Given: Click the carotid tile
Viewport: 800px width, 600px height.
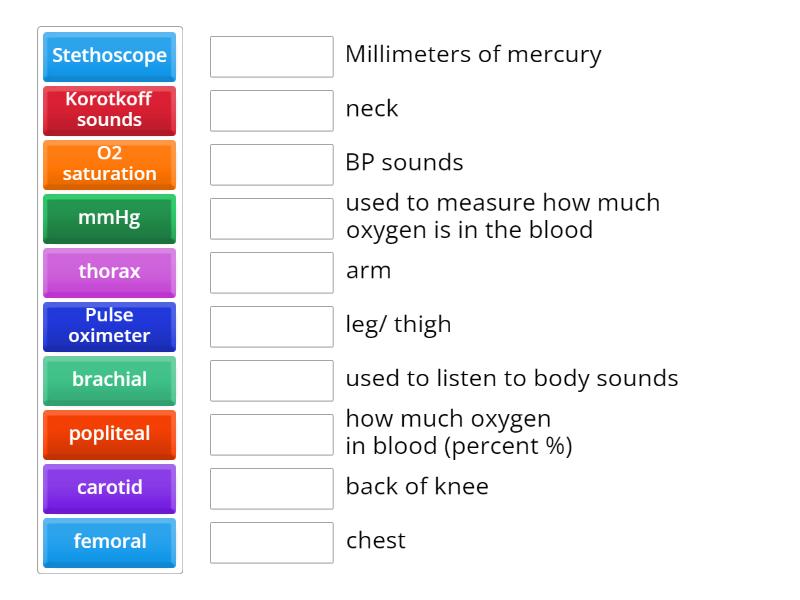Looking at the screenshot, I should coord(109,488).
